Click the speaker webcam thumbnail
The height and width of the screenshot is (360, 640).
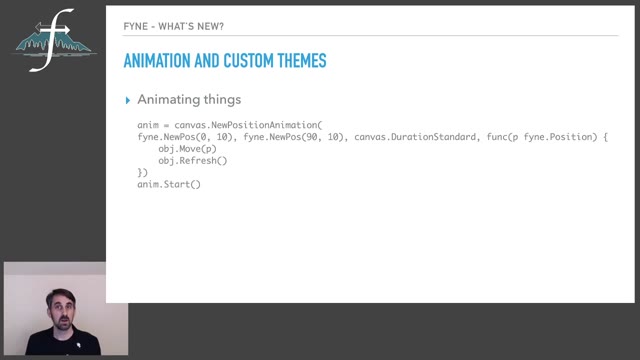pos(66,309)
